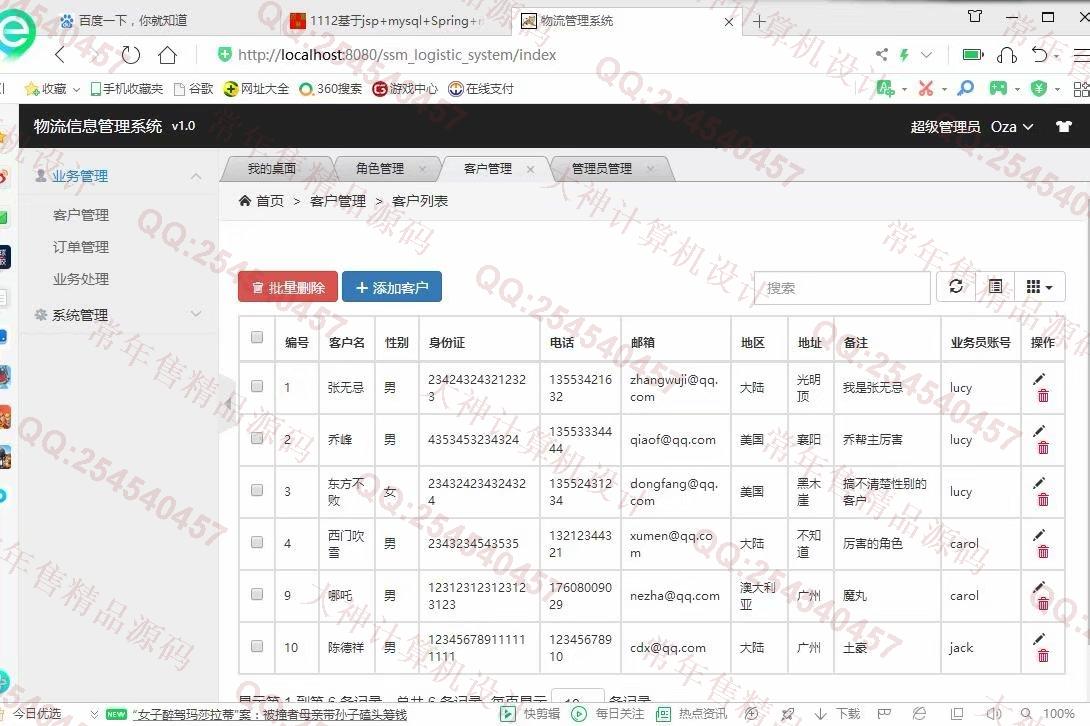Click the 下载 status bar item
Image resolution: width=1090 pixels, height=726 pixels.
[838, 713]
